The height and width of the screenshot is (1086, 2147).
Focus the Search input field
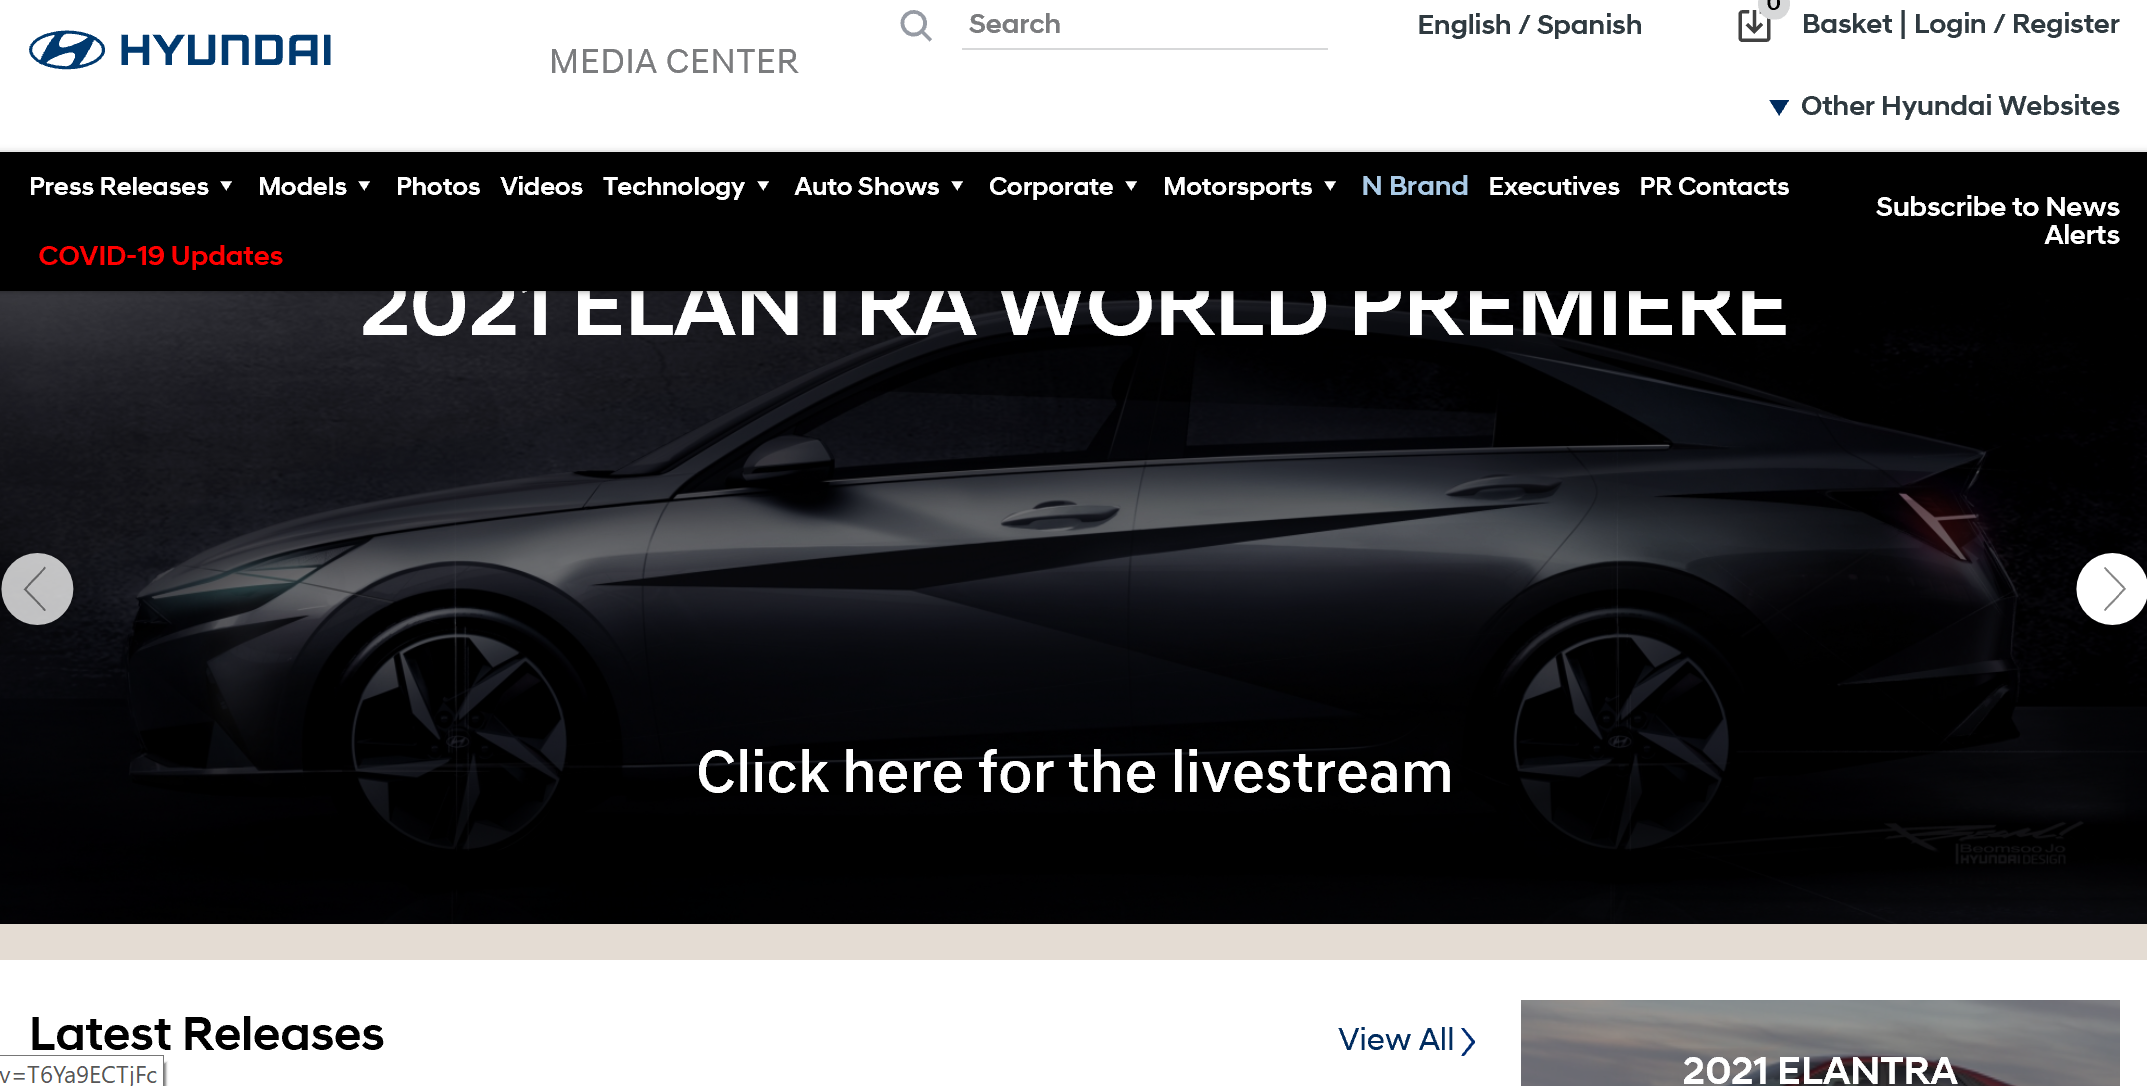pos(1144,25)
